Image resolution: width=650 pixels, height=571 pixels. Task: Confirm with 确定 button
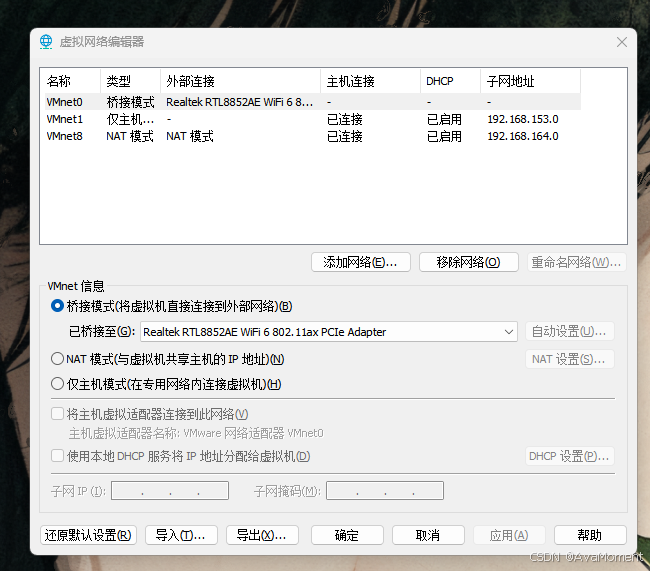[347, 535]
